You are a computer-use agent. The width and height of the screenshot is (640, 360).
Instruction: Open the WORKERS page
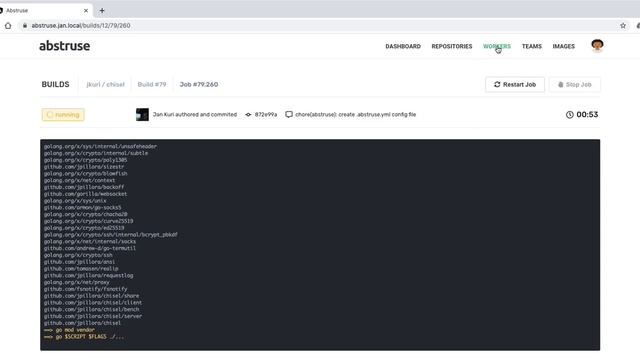click(497, 47)
